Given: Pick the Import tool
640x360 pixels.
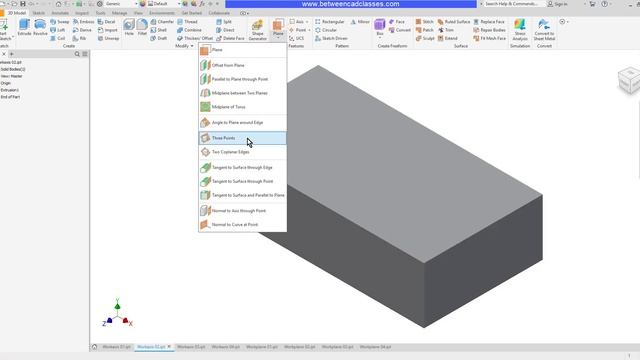Looking at the screenshot, I should 108,30.
